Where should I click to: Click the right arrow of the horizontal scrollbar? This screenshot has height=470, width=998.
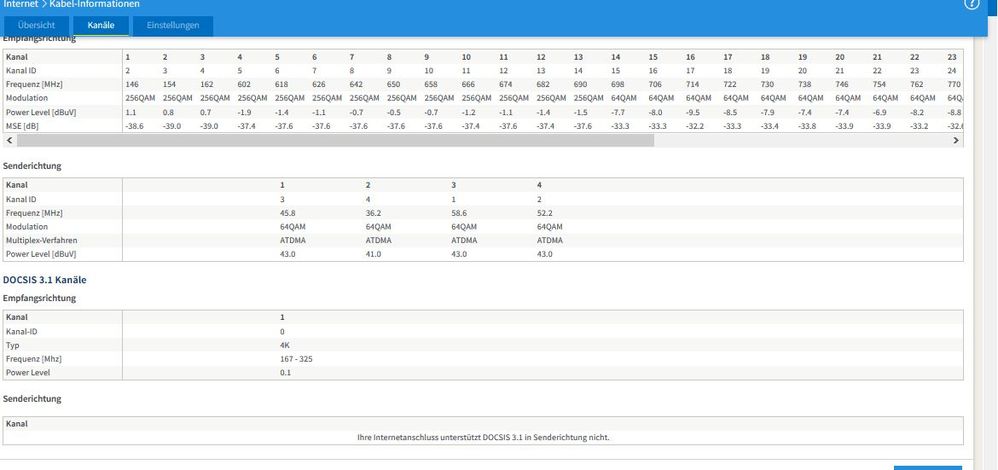click(x=956, y=140)
